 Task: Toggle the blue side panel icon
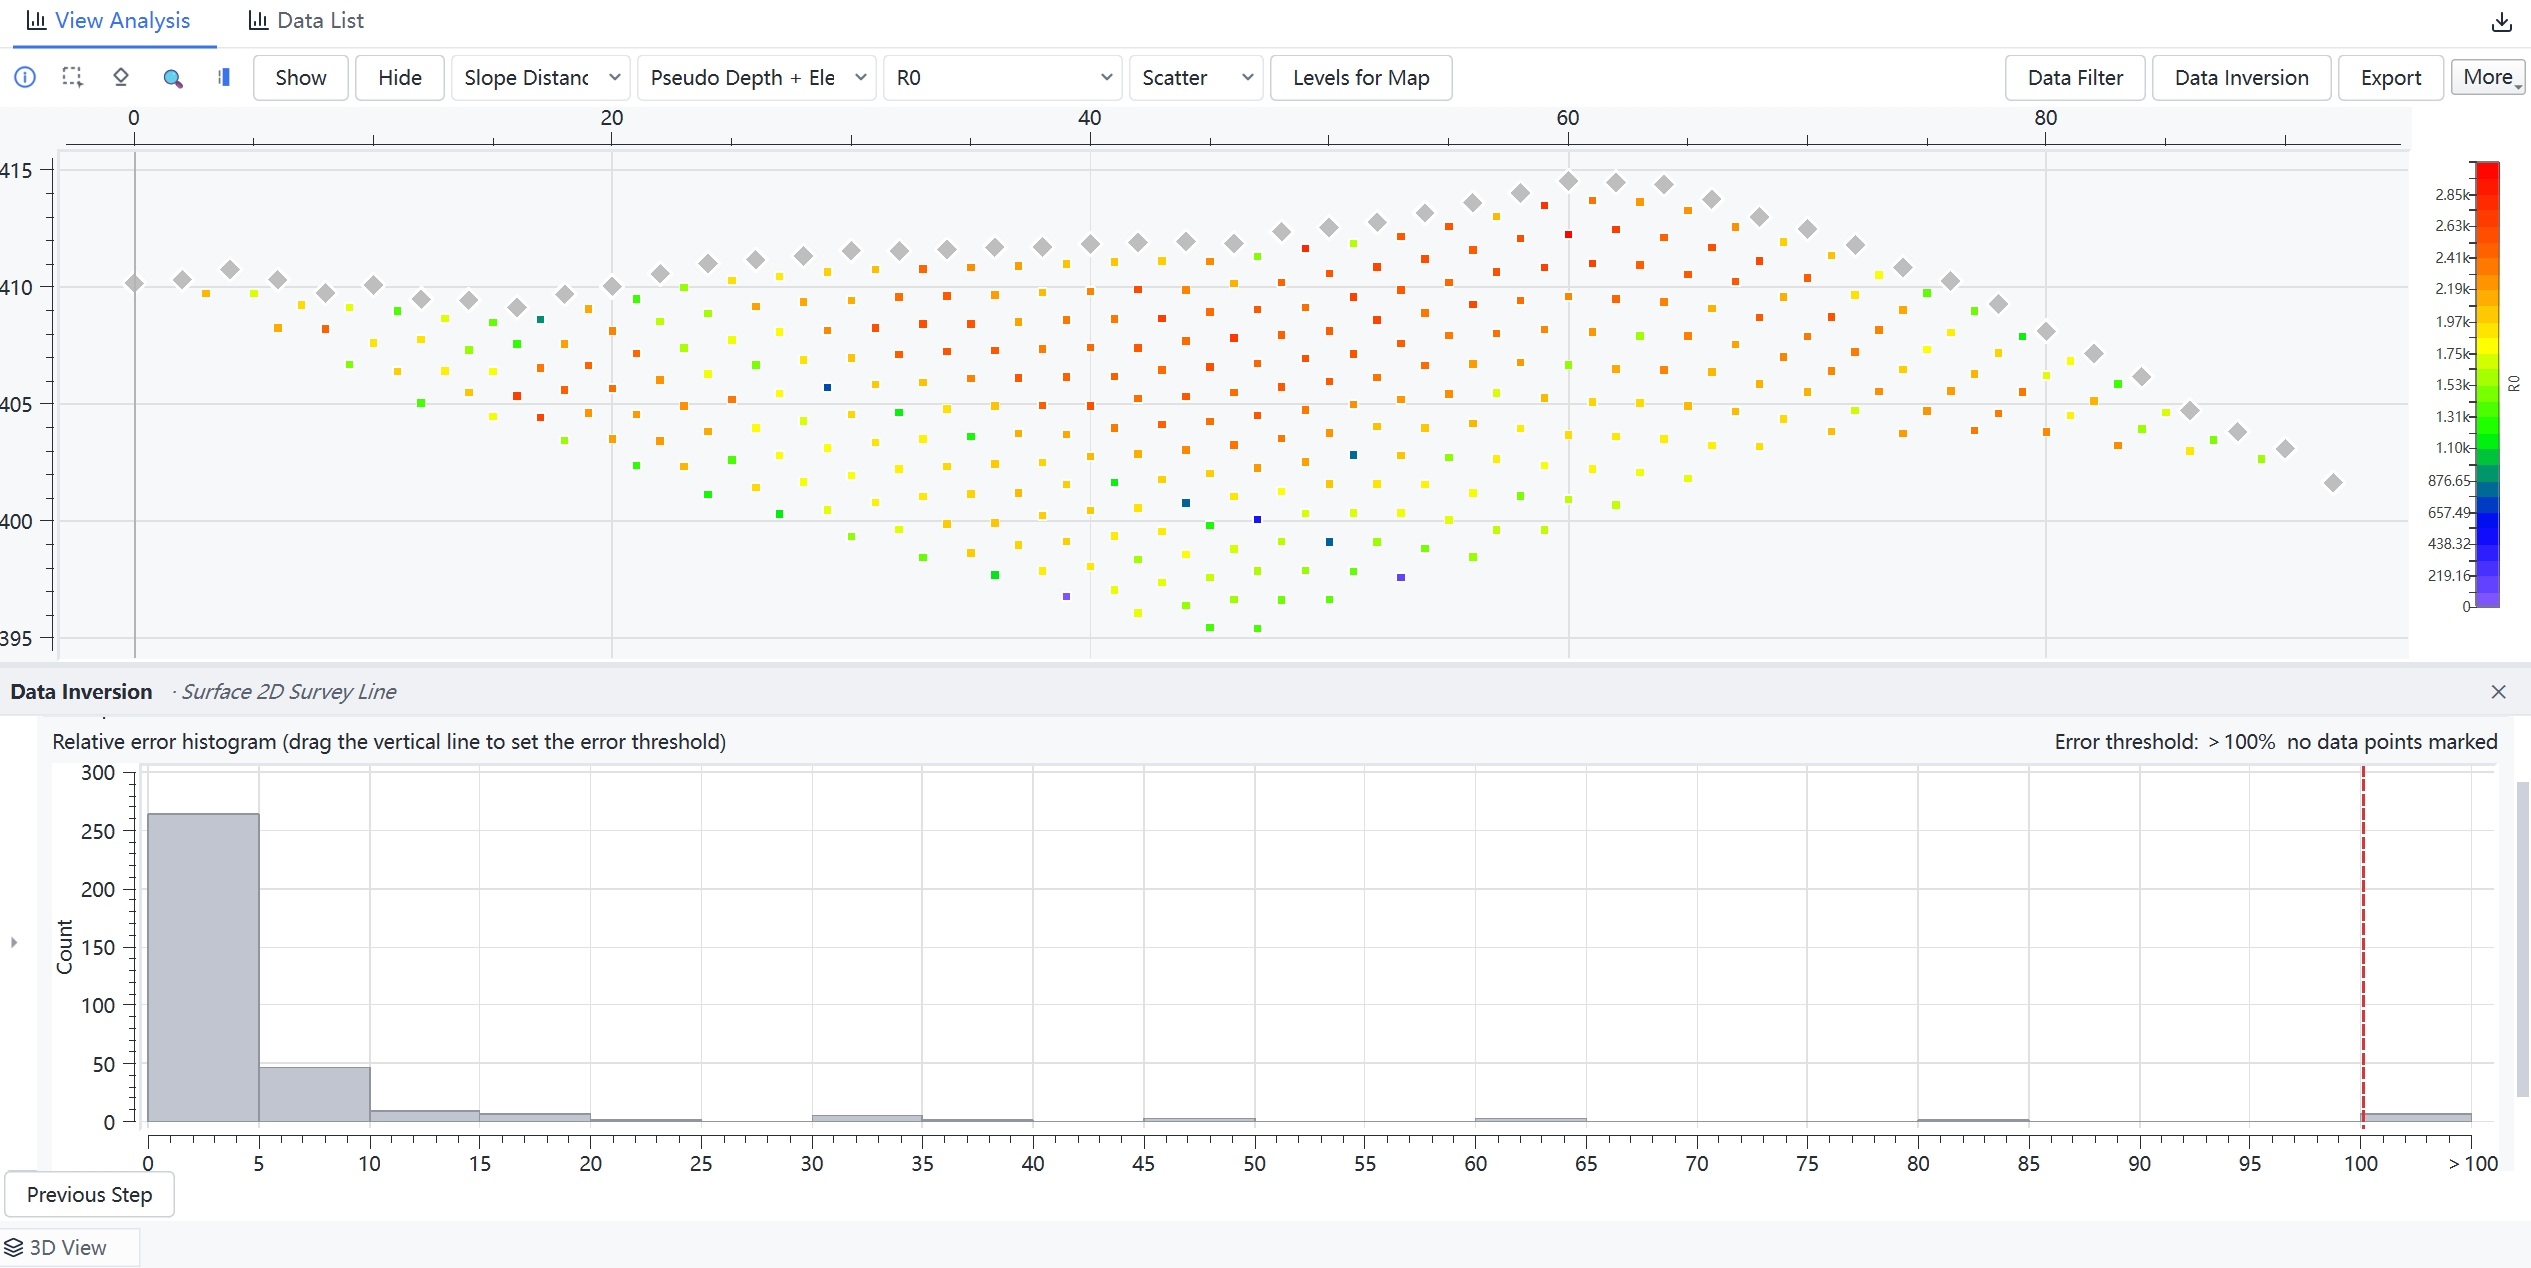pos(224,77)
